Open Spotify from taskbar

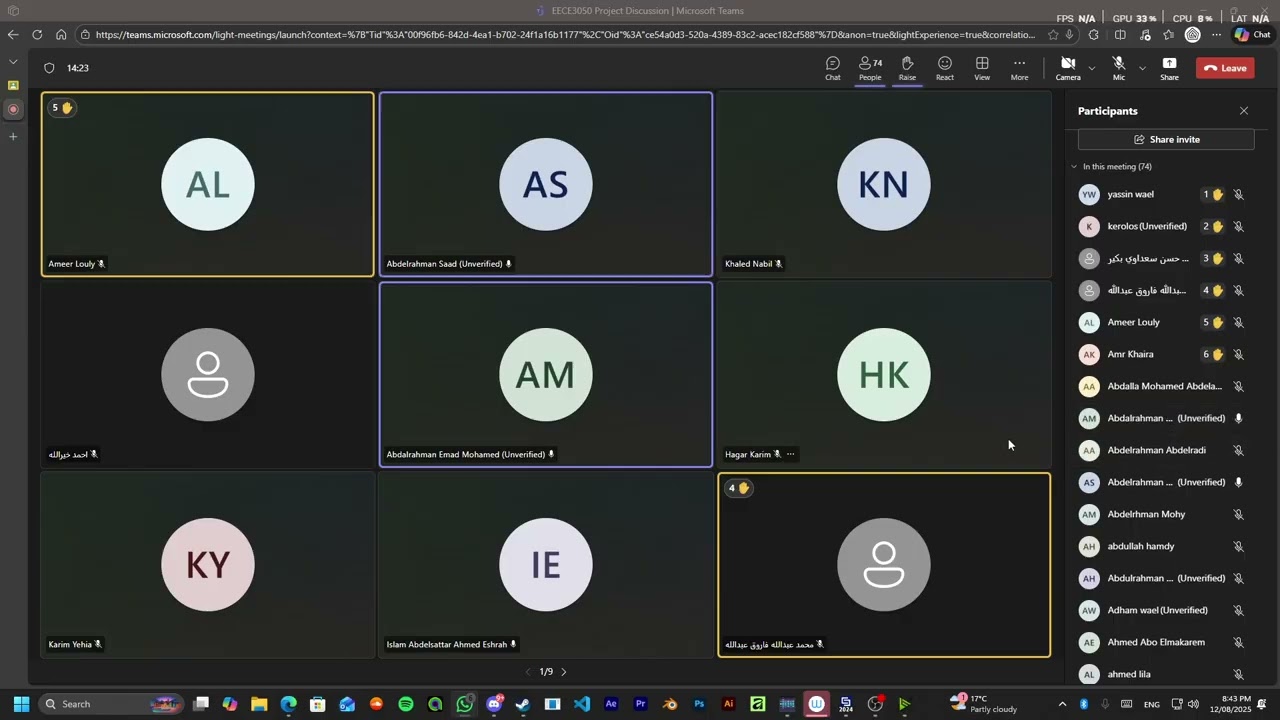click(405, 704)
